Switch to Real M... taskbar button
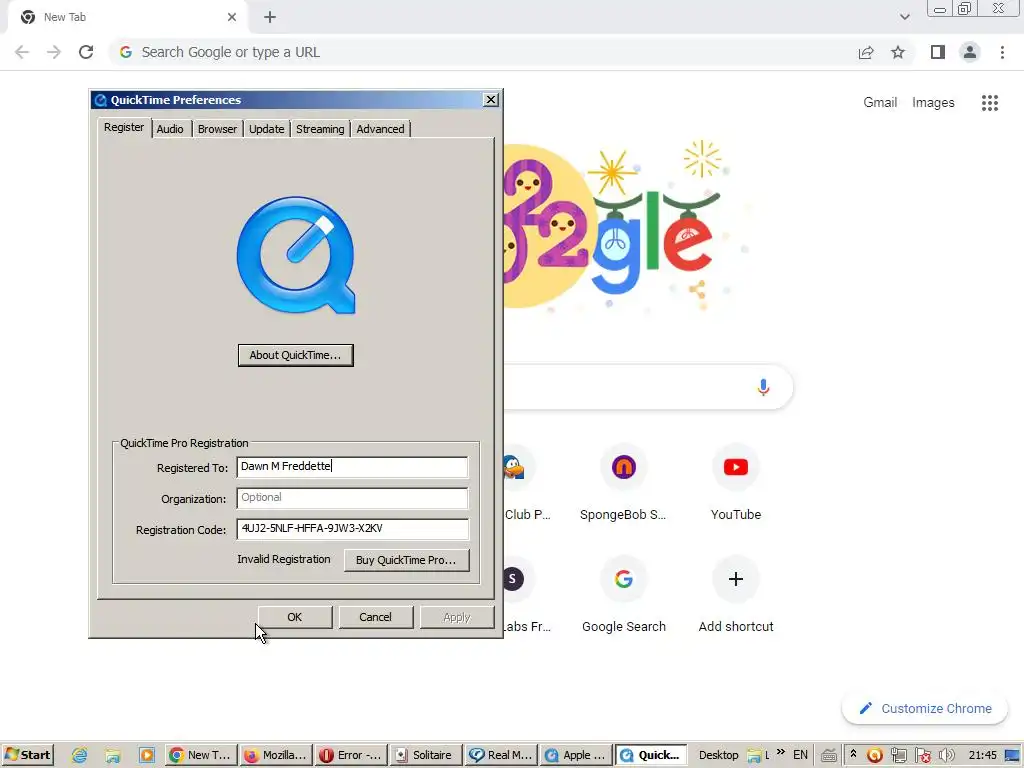This screenshot has height=768, width=1024. pyautogui.click(x=500, y=755)
